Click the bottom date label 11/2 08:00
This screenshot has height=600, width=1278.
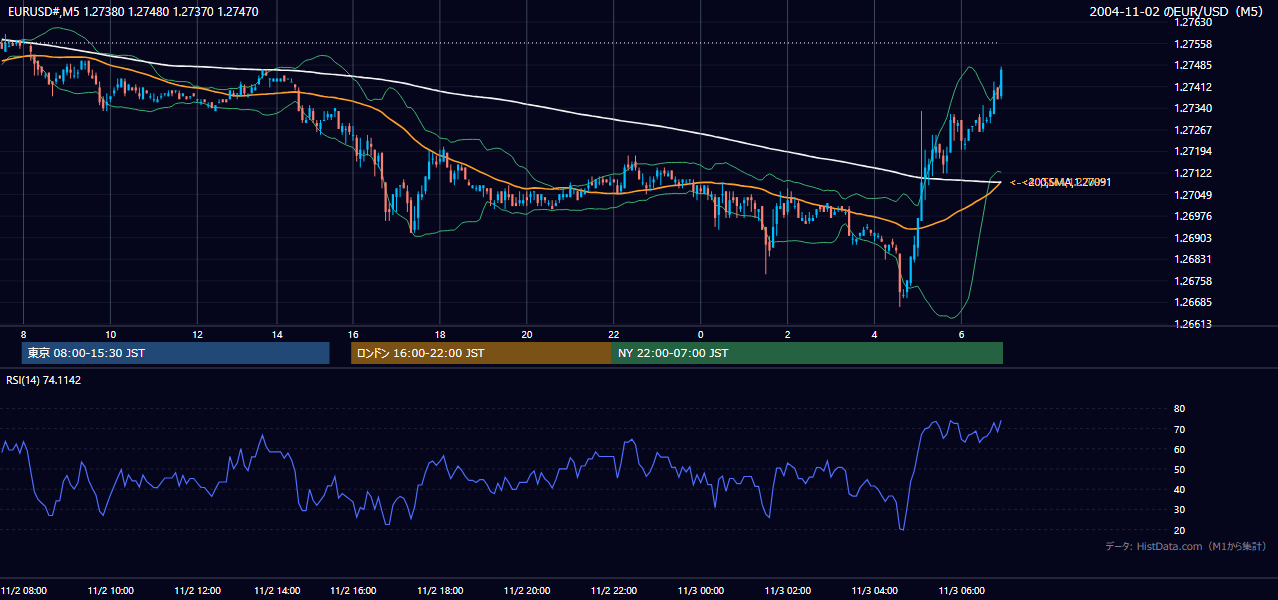(x=24, y=590)
